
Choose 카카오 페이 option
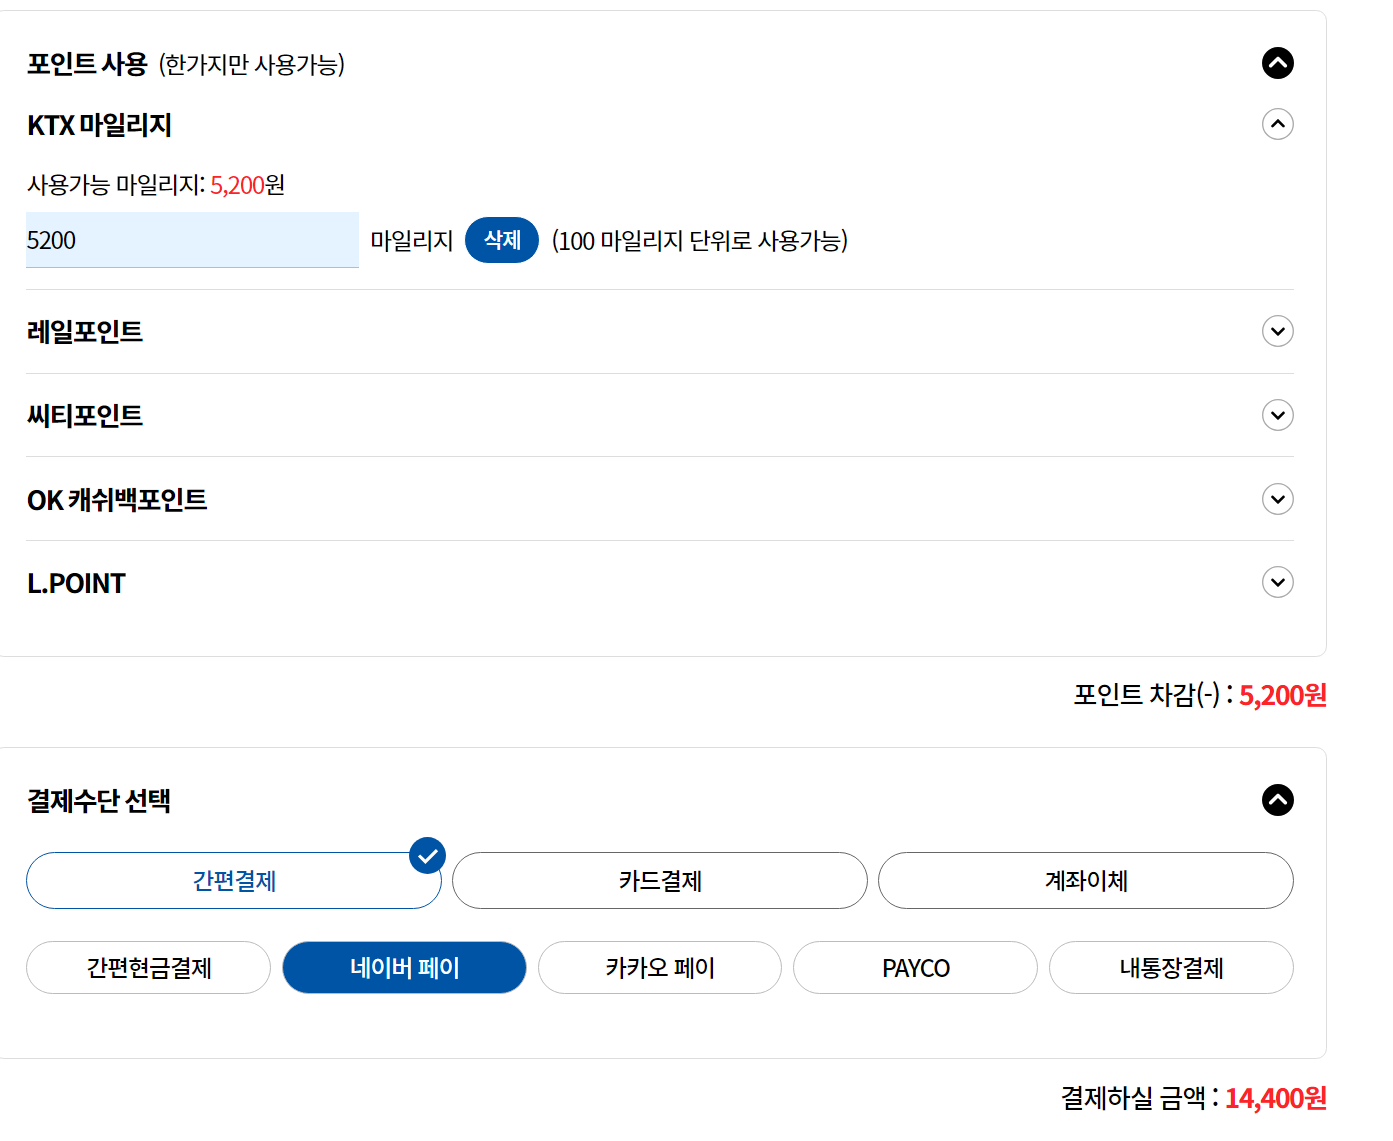pyautogui.click(x=660, y=968)
